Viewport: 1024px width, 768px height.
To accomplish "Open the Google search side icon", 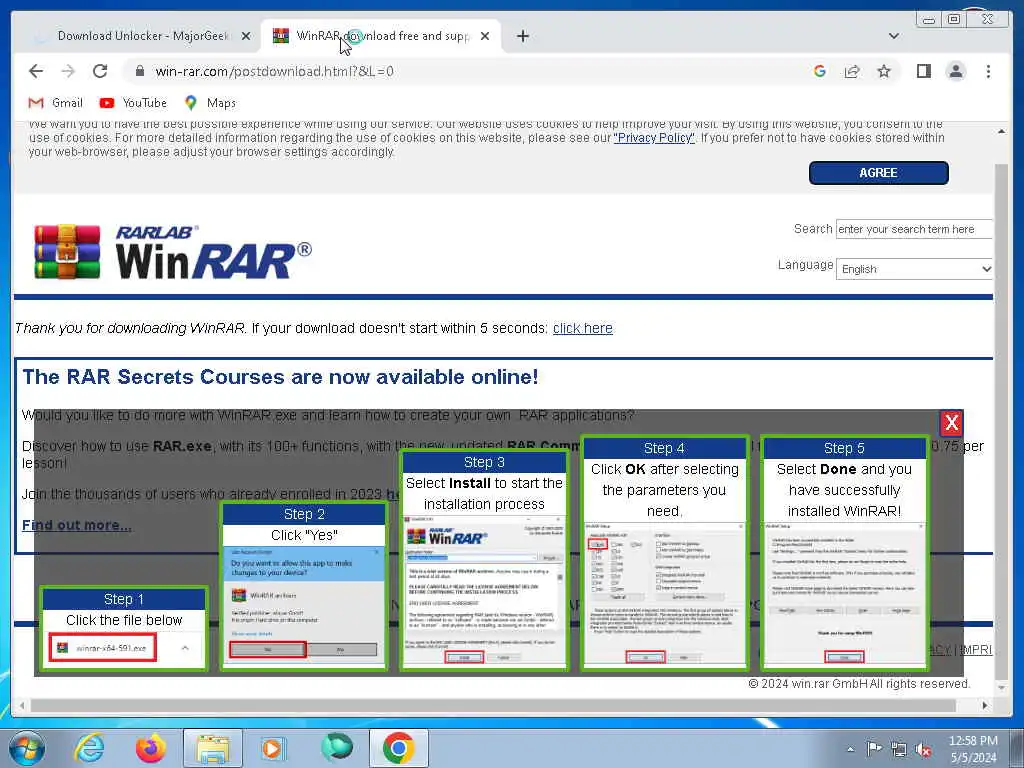I will pos(820,71).
